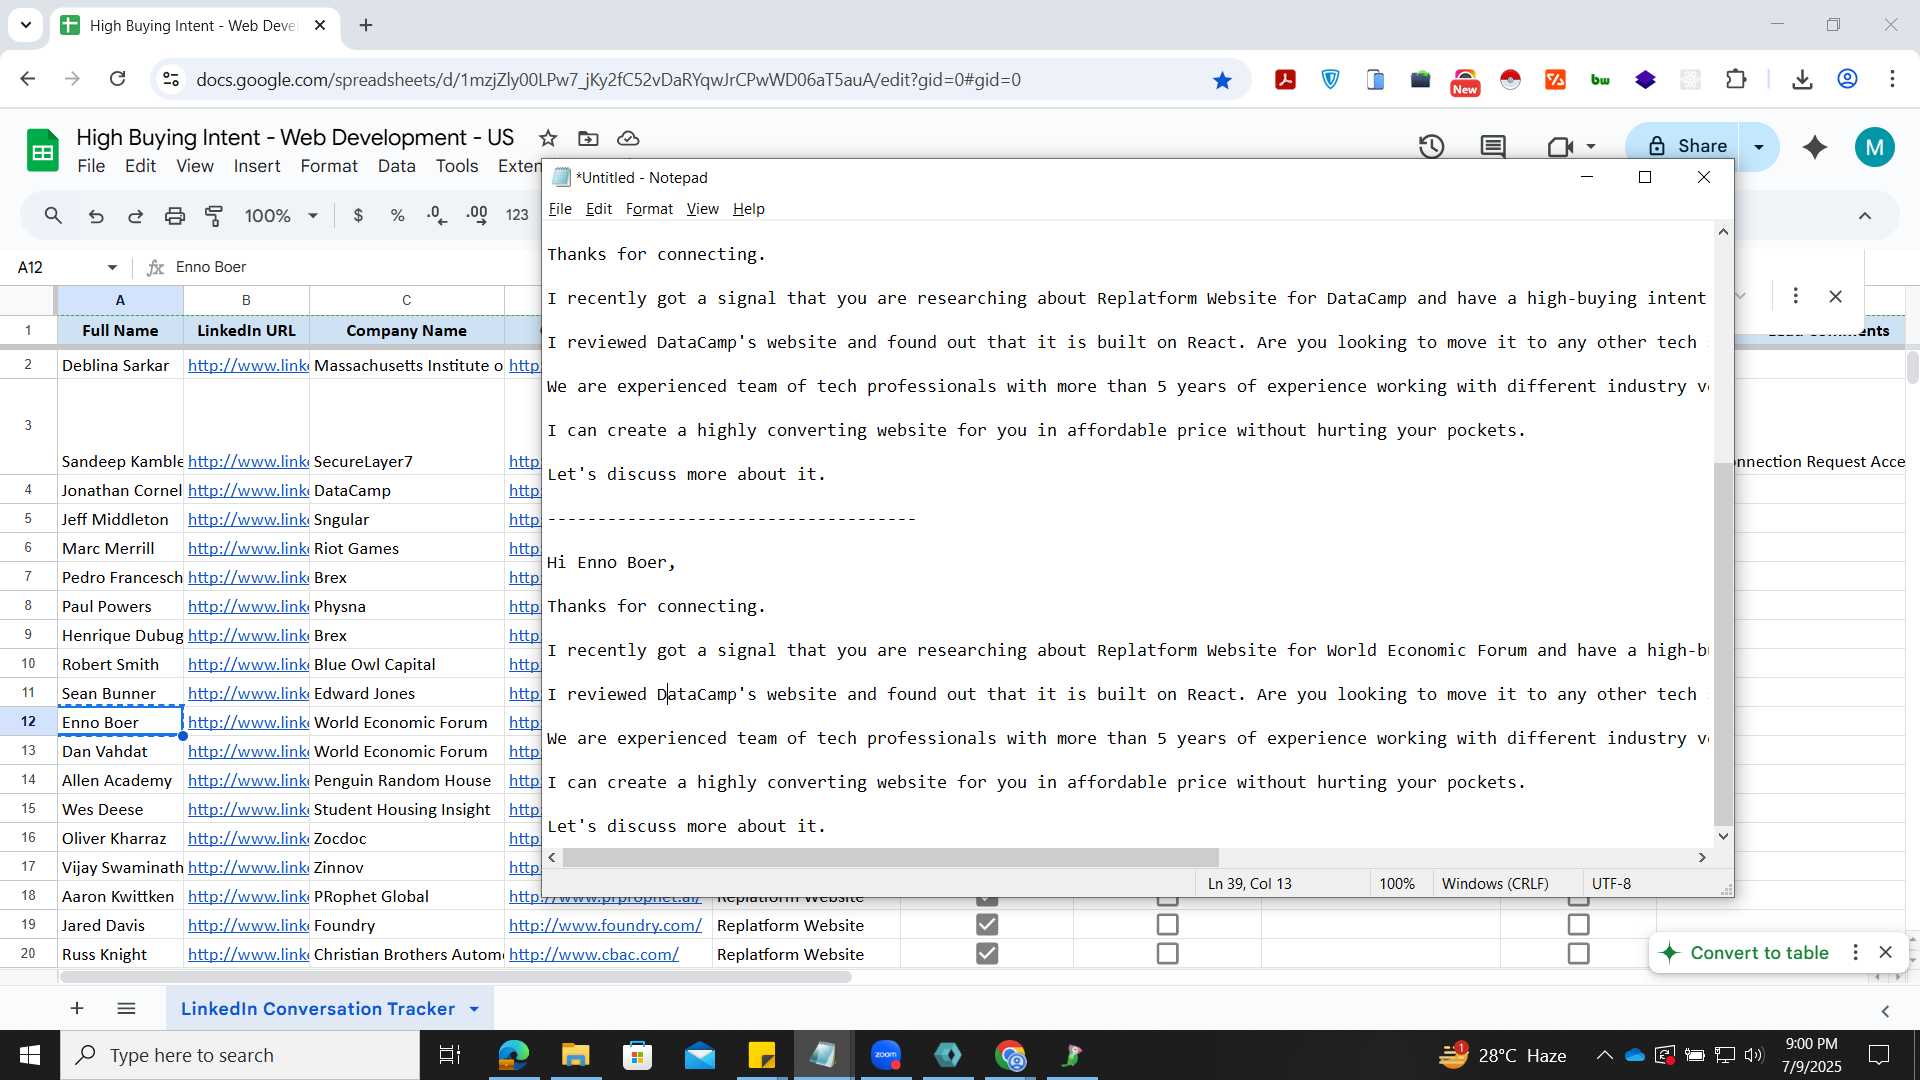Check third checkbox in Jared Davis row
Viewport: 1920px width, 1080px height.
(1578, 925)
